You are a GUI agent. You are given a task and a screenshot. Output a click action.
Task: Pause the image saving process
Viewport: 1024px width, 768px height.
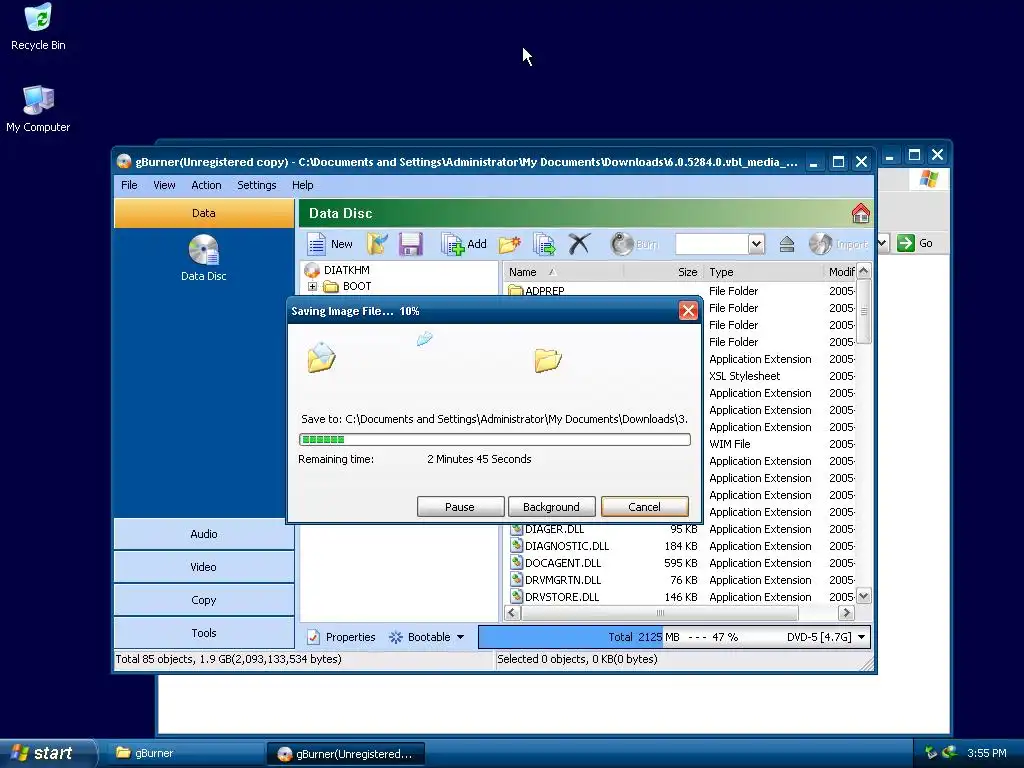(460, 507)
